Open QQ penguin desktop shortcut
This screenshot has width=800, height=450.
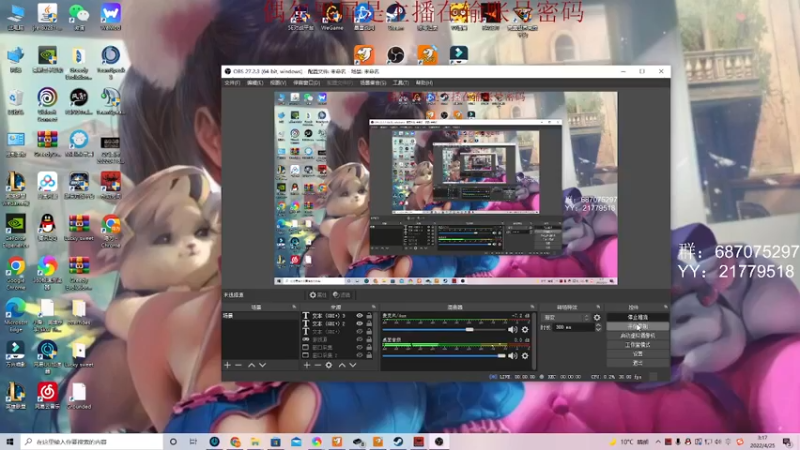click(x=47, y=228)
